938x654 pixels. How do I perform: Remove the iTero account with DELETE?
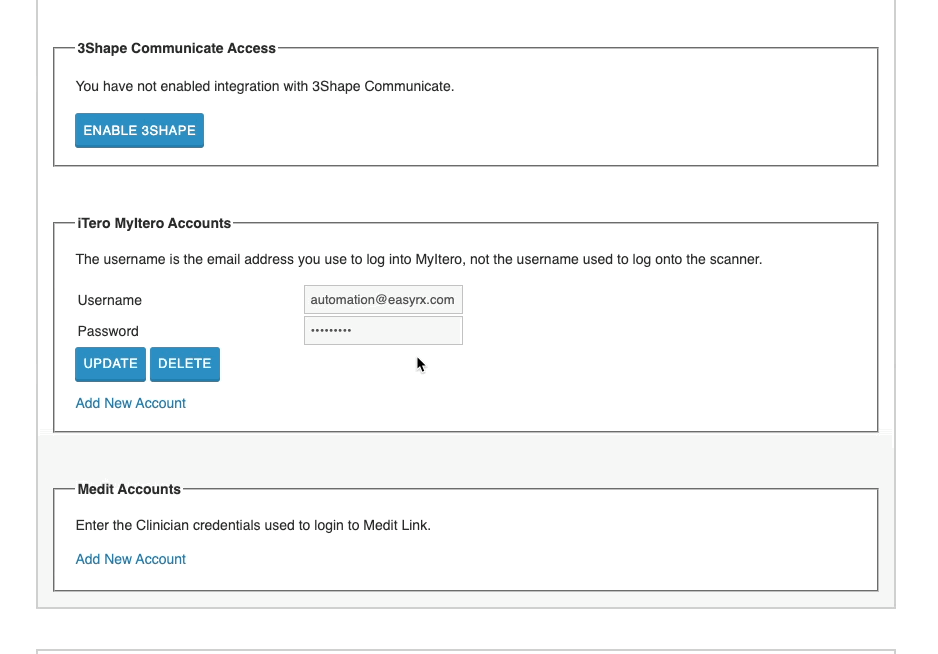click(x=185, y=364)
